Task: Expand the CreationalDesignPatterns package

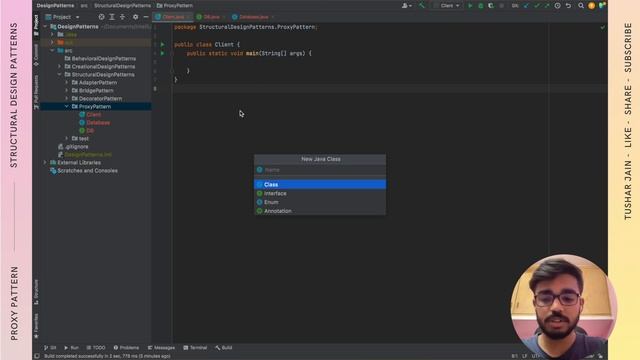Action: (x=60, y=67)
